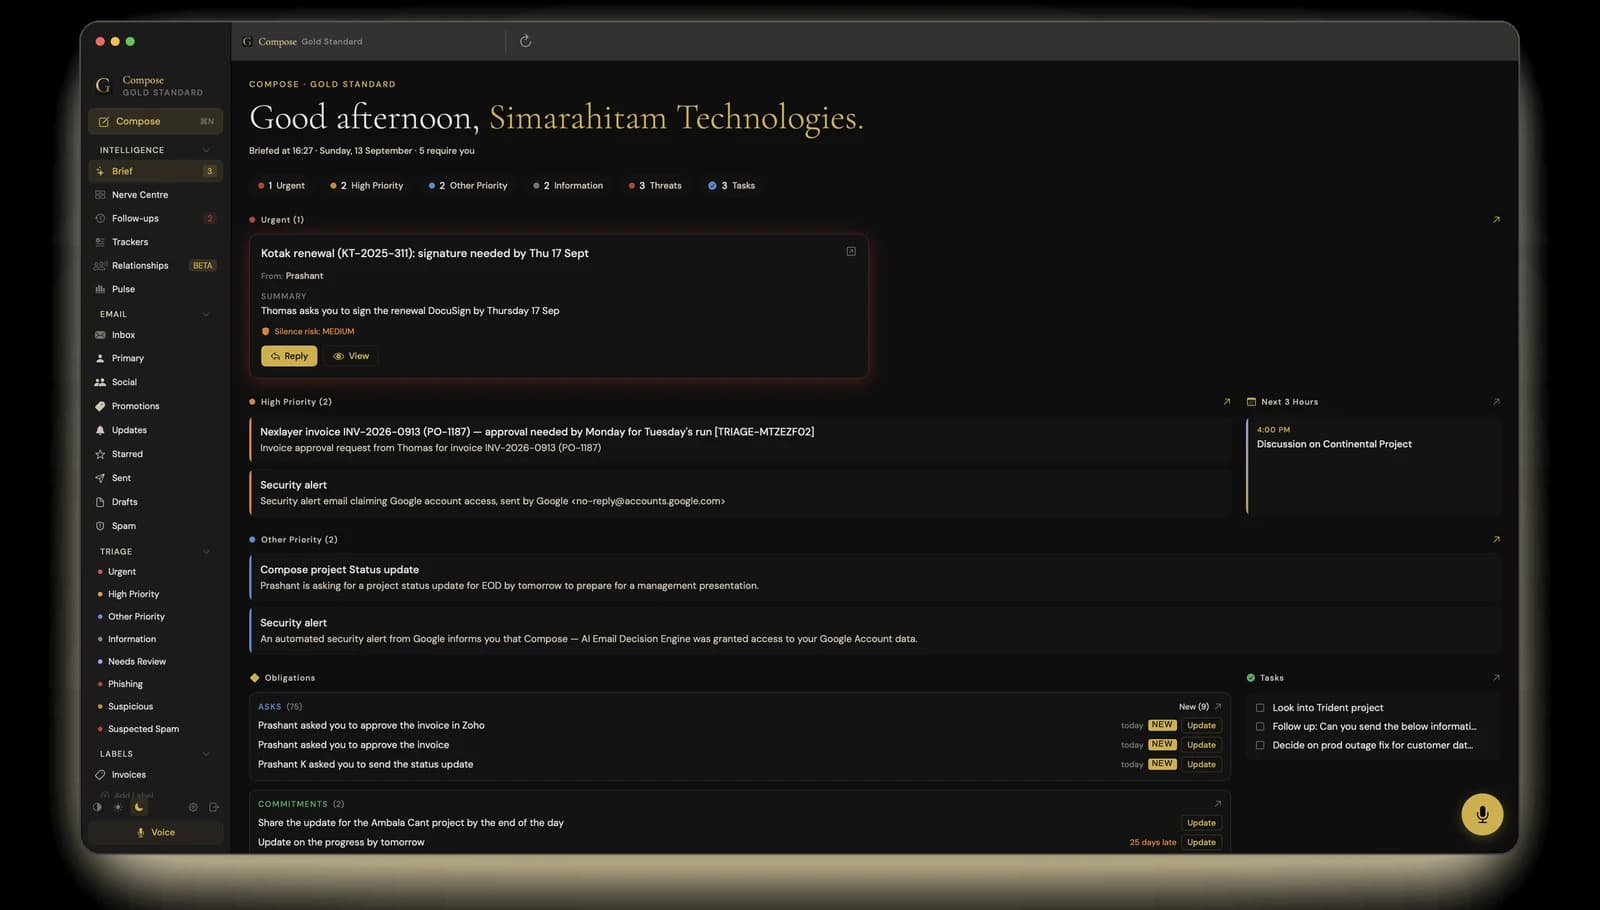Collapse the Email sidebar section
Image resolution: width=1600 pixels, height=910 pixels.
coord(206,314)
